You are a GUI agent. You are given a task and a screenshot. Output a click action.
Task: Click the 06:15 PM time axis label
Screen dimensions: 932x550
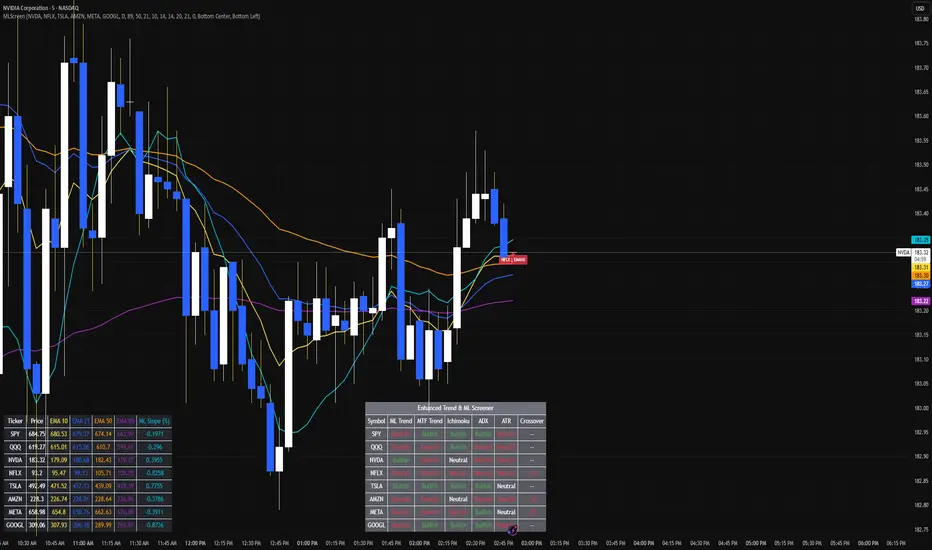coord(896,543)
